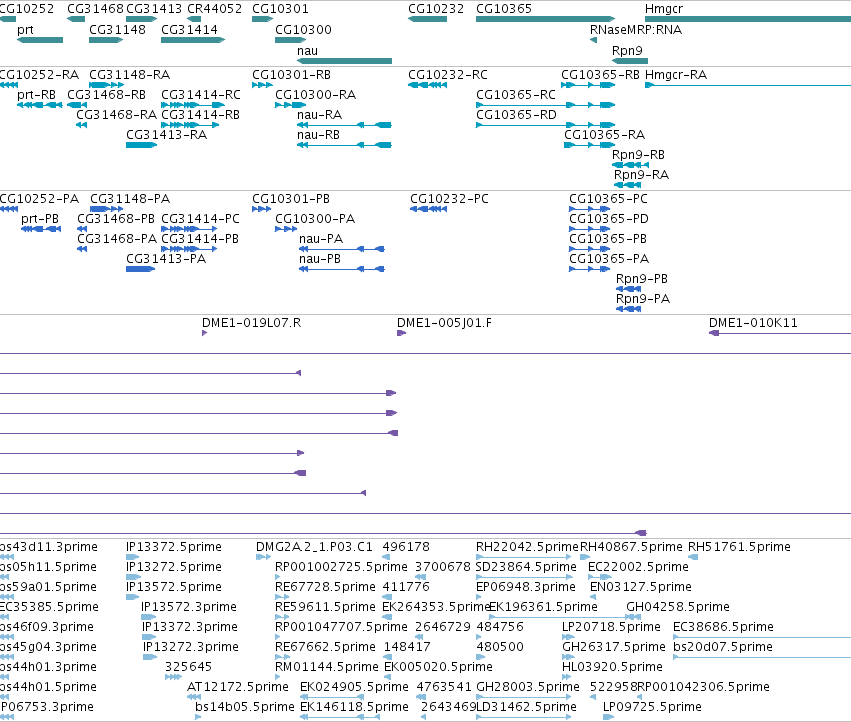Select the CG10300 gene feature

[x=290, y=40]
